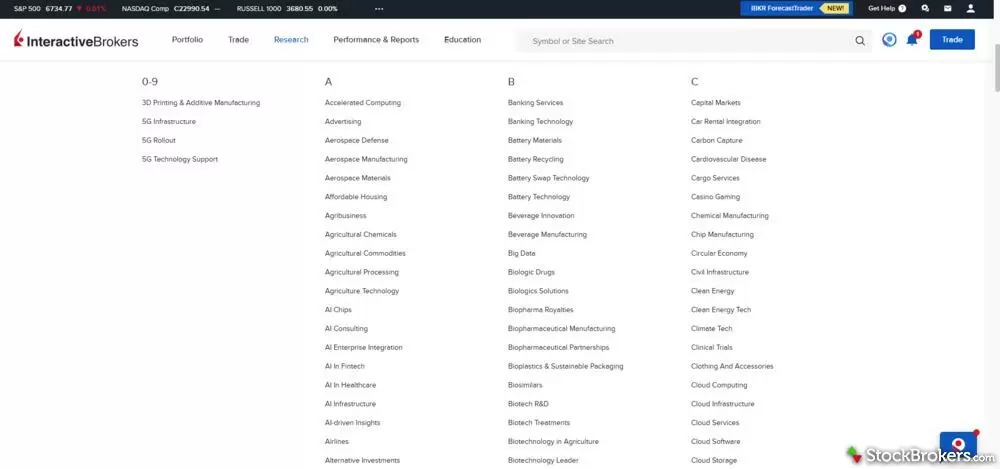Open 3D Printing & Additive Manufacturing theme
Viewport: 1000px width, 469px height.
[x=201, y=103]
